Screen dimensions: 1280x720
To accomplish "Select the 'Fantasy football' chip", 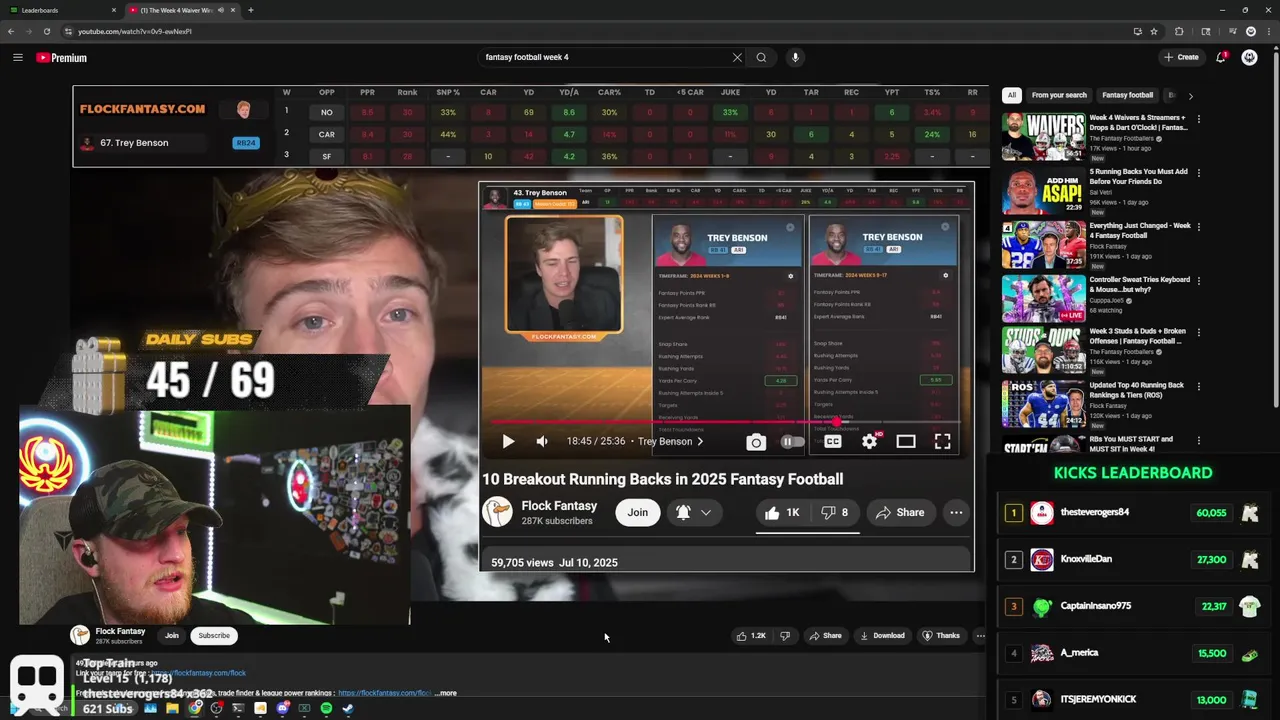I will pos(1128,95).
